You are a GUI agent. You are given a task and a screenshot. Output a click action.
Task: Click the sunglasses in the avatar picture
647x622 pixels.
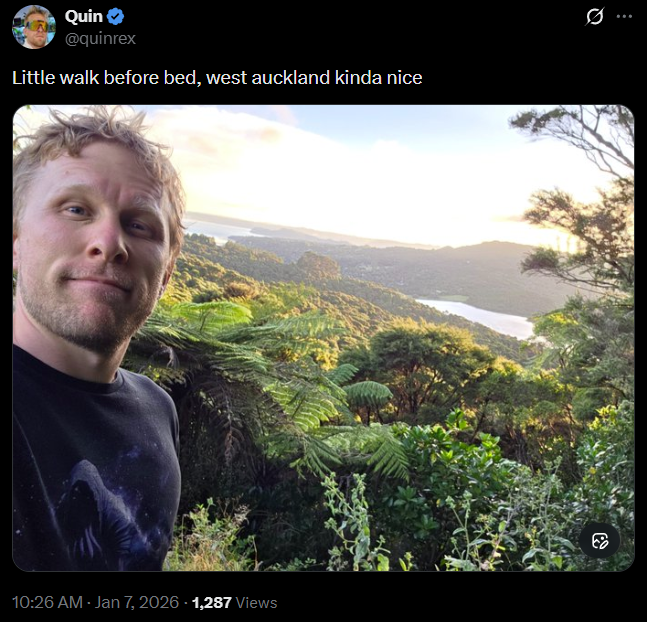[x=36, y=26]
